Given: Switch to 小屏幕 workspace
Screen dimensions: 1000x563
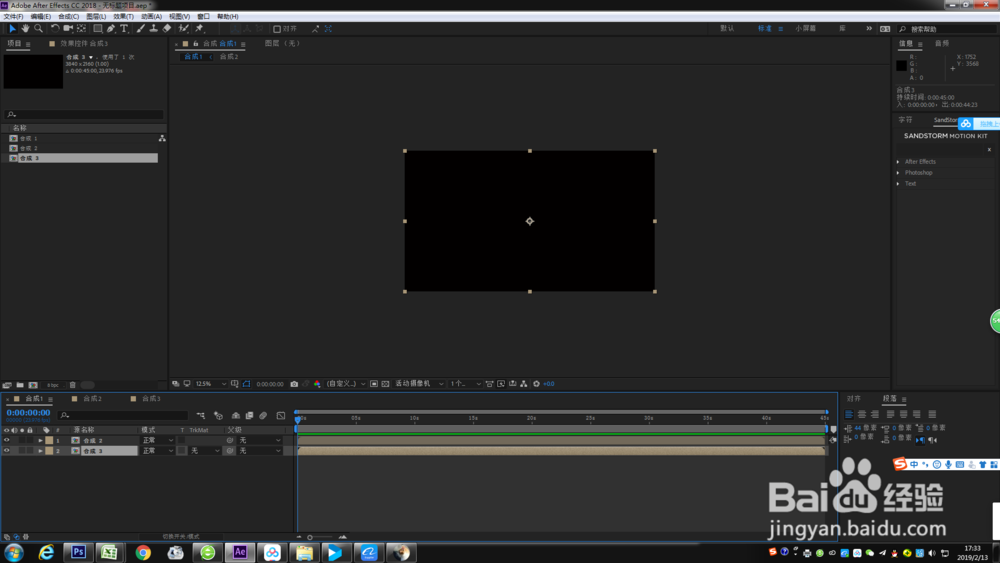Looking at the screenshot, I should pos(805,29).
